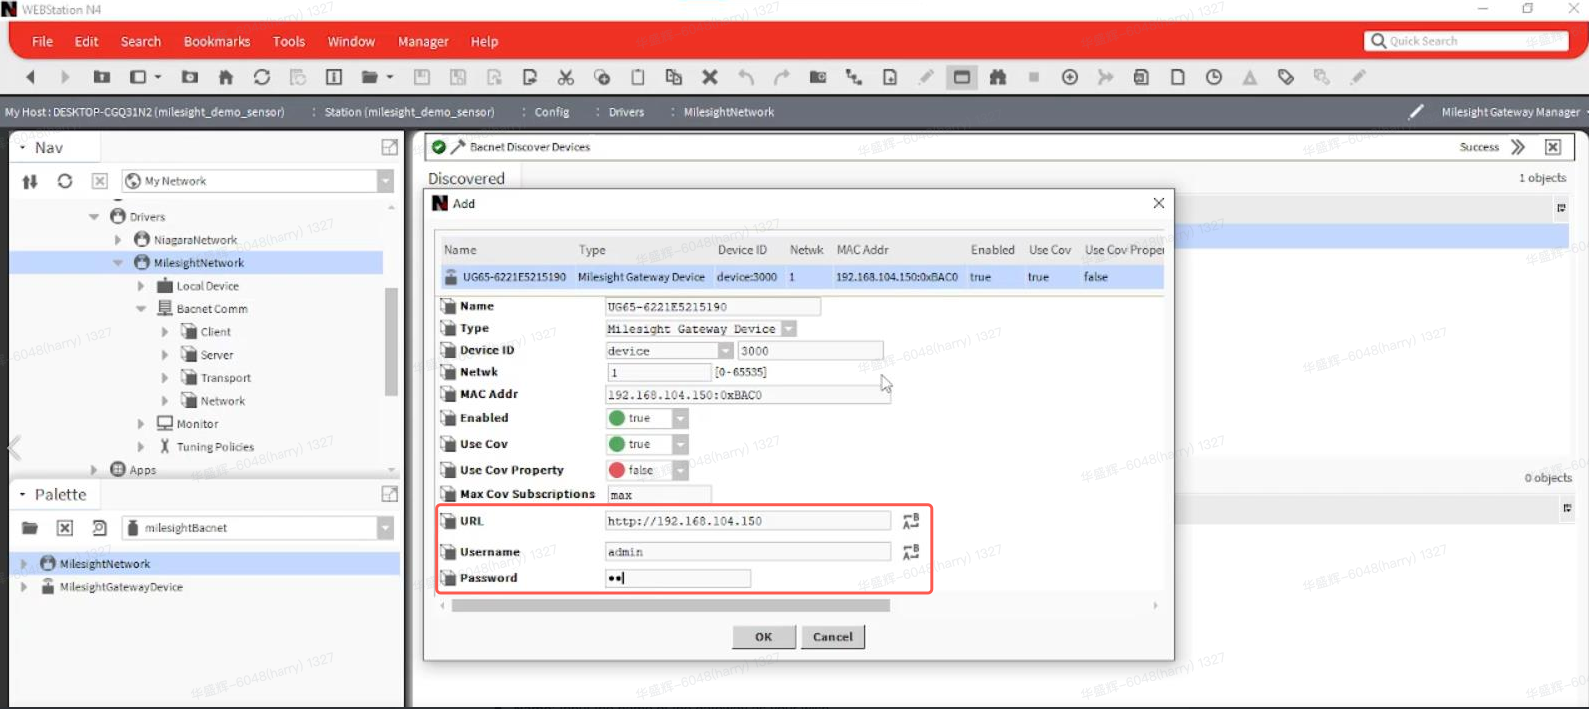Toggle the Use Cov true dropdown
Screen dimensions: 1589x709
click(x=680, y=444)
